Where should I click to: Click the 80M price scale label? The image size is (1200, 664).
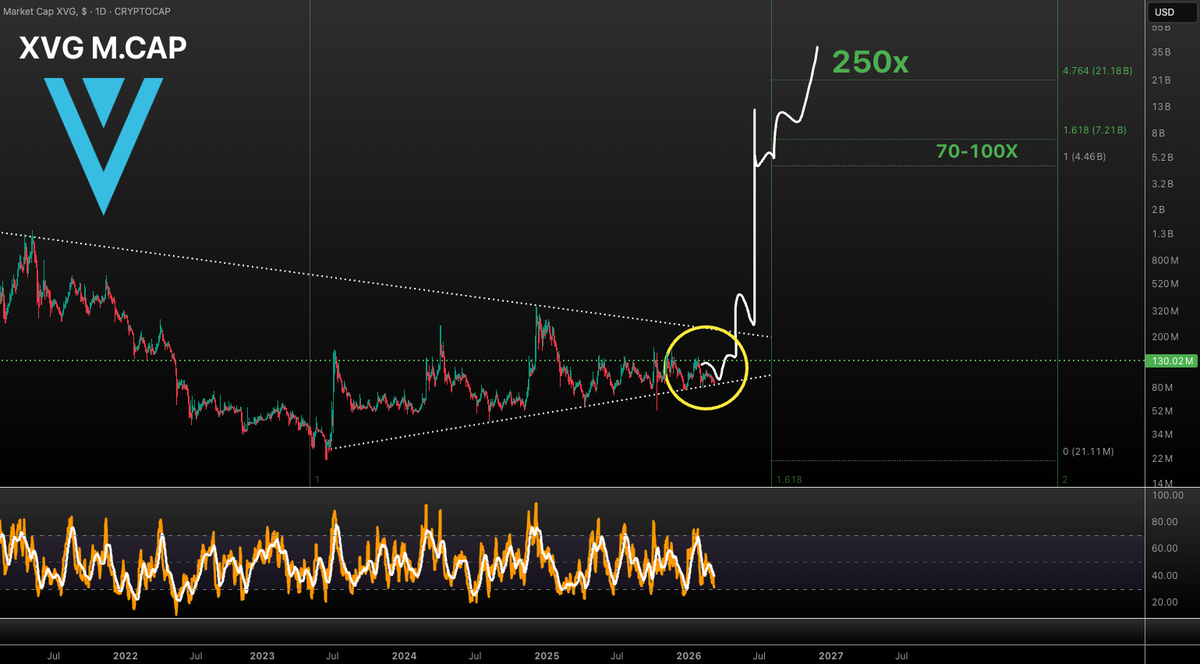pyautogui.click(x=1162, y=387)
